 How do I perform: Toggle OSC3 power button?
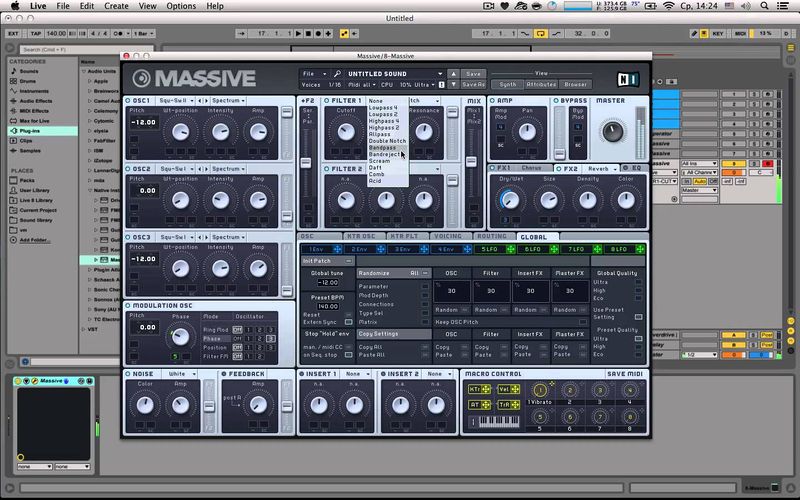pyautogui.click(x=128, y=237)
